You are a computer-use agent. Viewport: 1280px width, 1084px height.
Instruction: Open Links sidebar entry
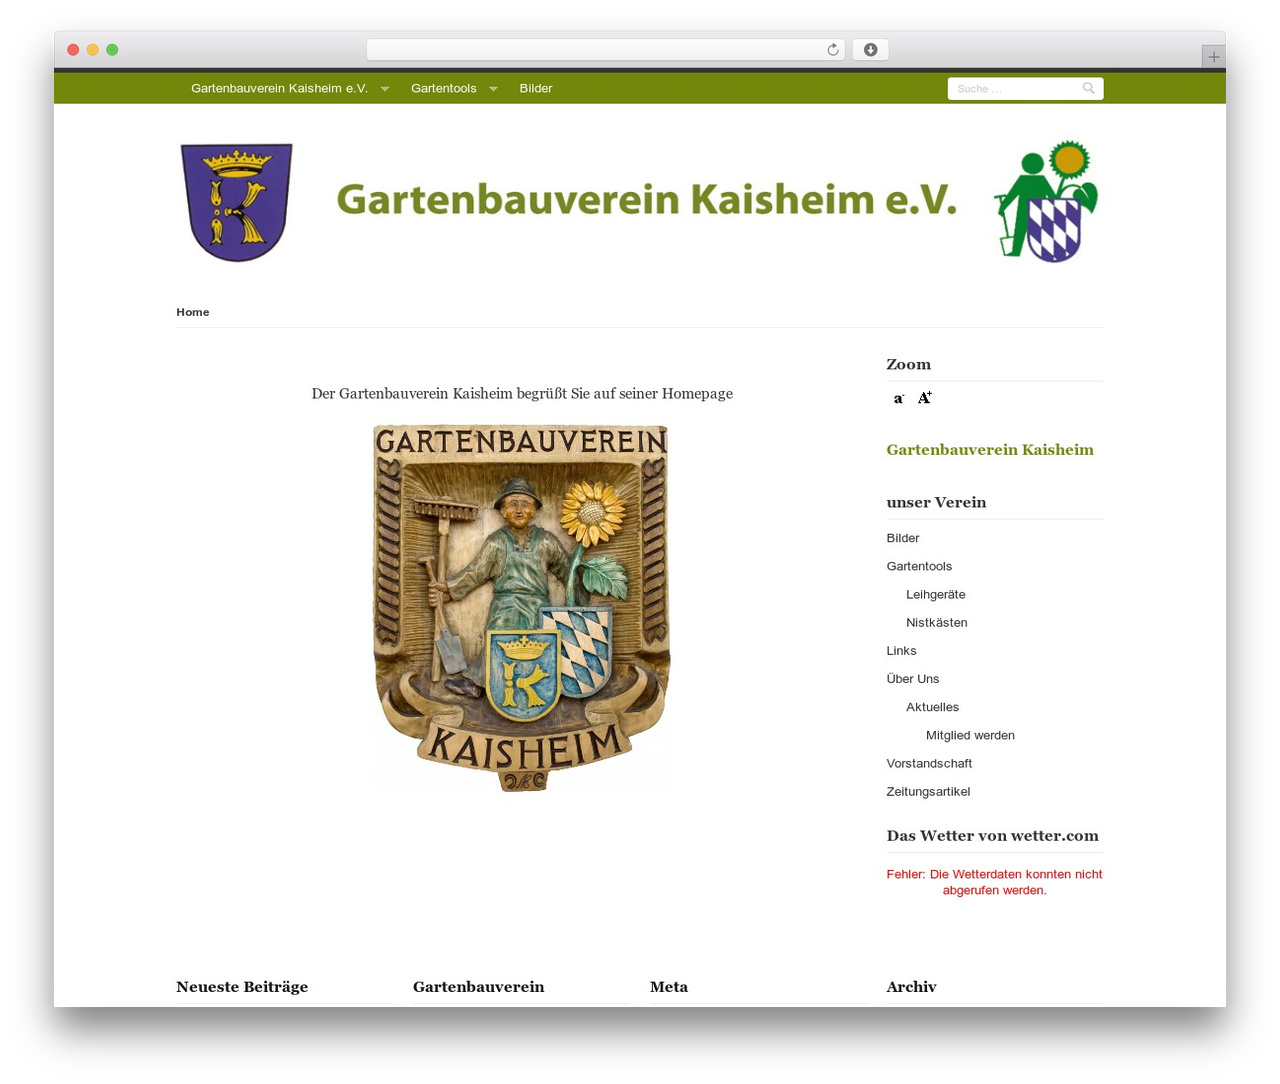901,650
